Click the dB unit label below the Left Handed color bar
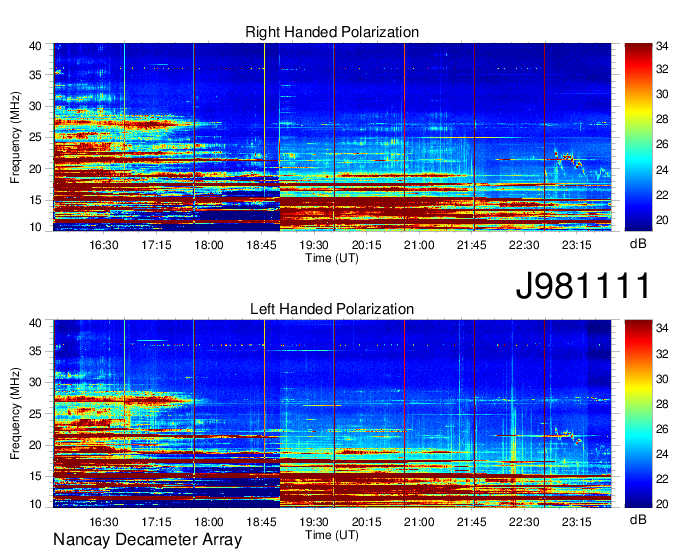 (638, 519)
